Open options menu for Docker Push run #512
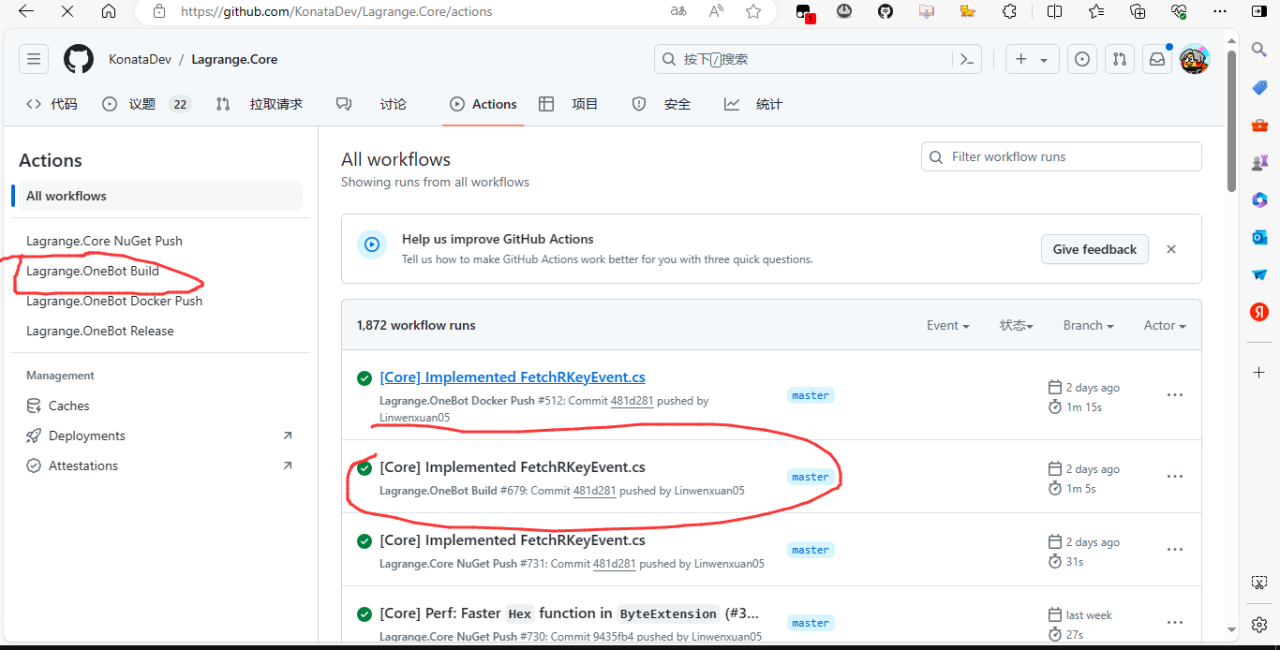The height and width of the screenshot is (650, 1280). point(1175,395)
